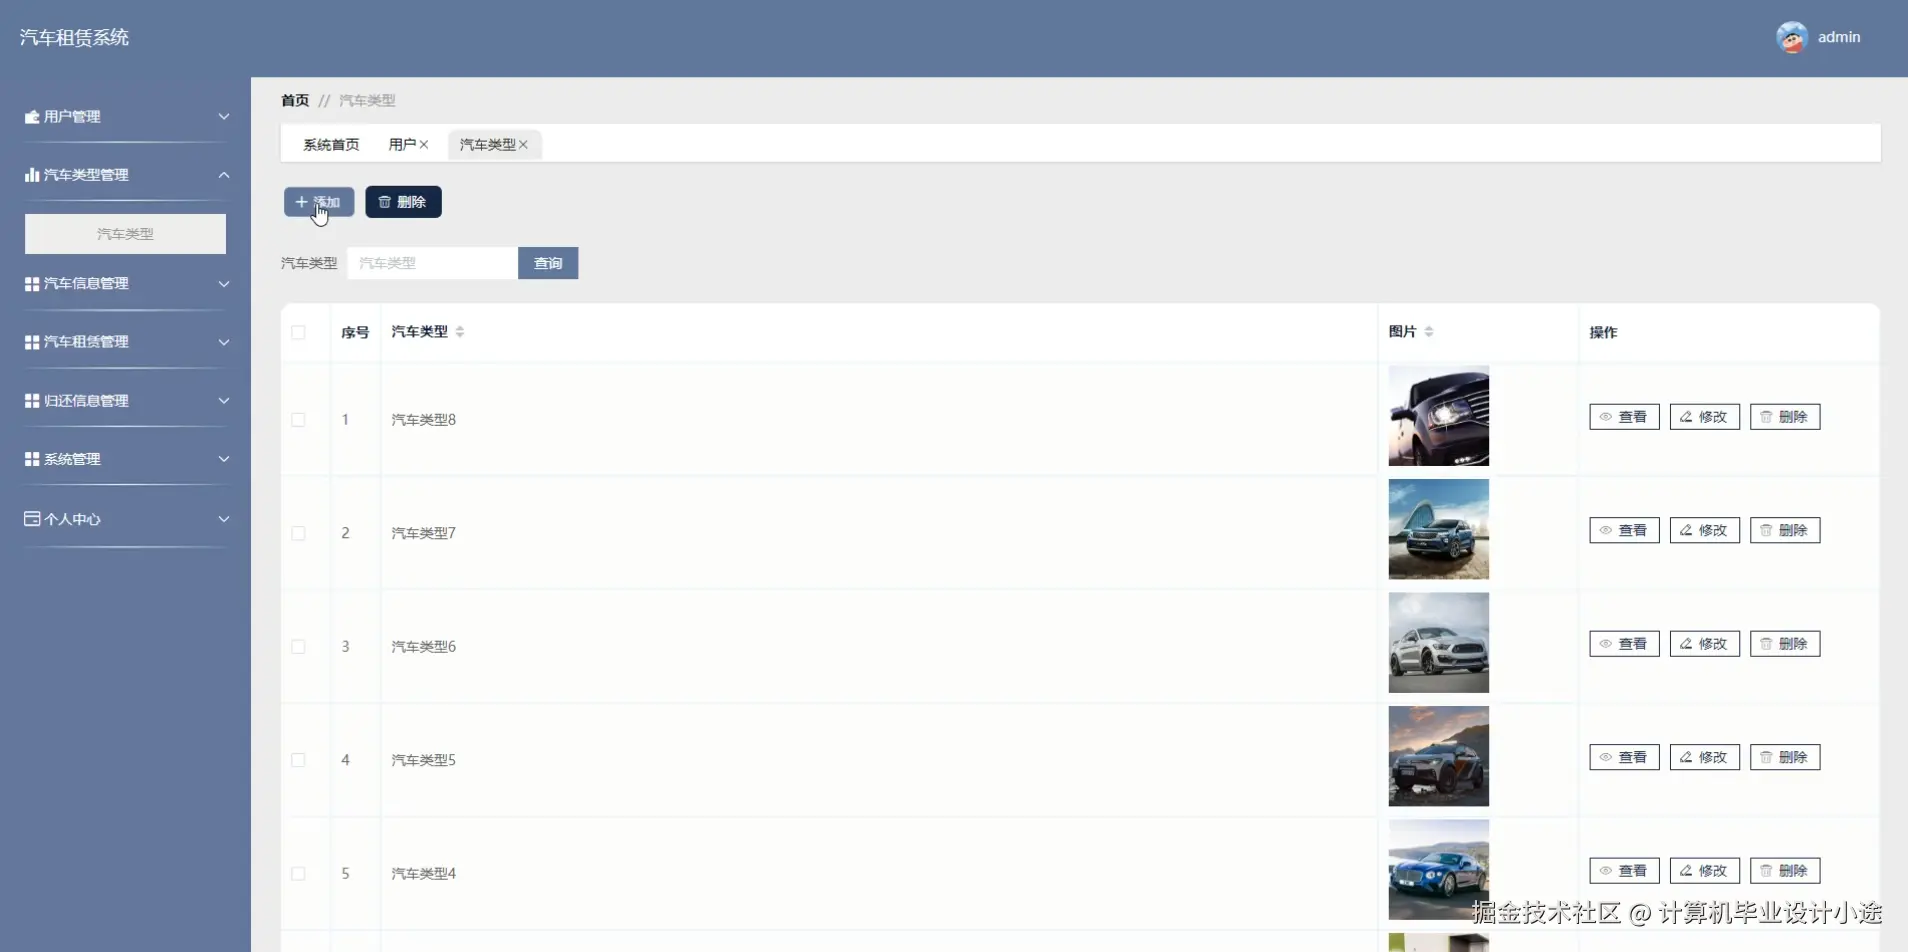Screen dimensions: 1908x952
Task: Delete row 汽车类型7 with 删除
Action: 1785,530
